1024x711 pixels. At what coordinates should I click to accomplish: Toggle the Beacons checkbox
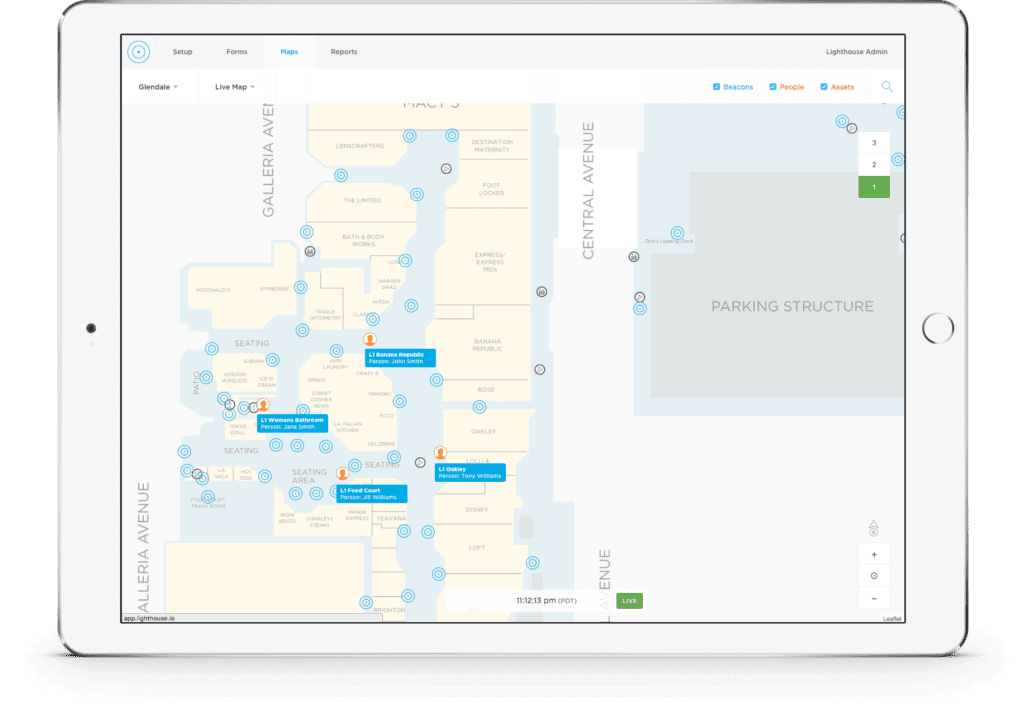(x=717, y=86)
